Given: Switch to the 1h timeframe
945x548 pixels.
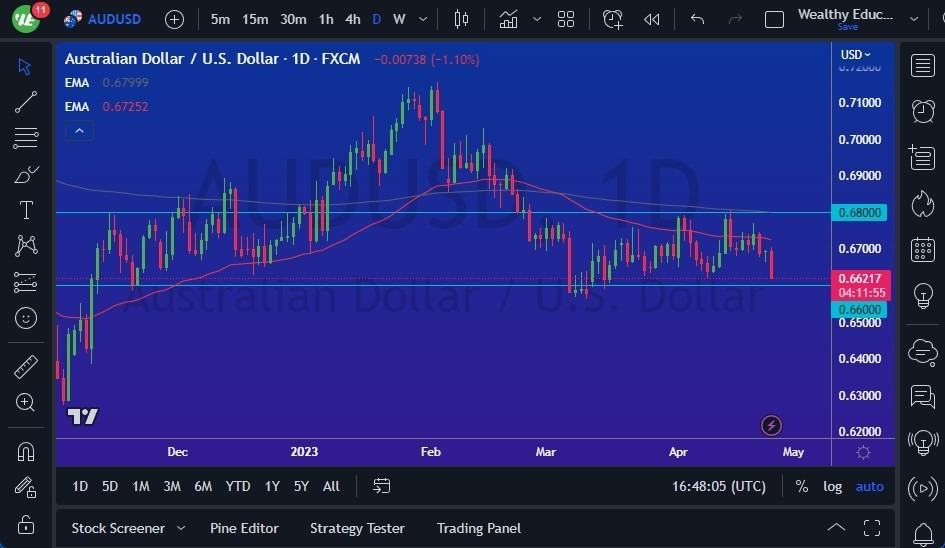Looking at the screenshot, I should (325, 19).
